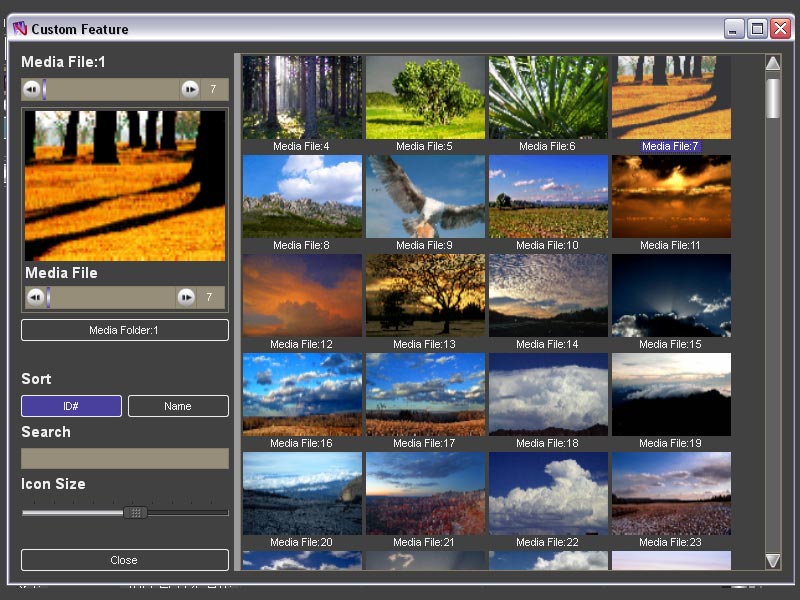Select Media File:11 sunset thumbnail
The width and height of the screenshot is (800, 600).
tap(671, 196)
